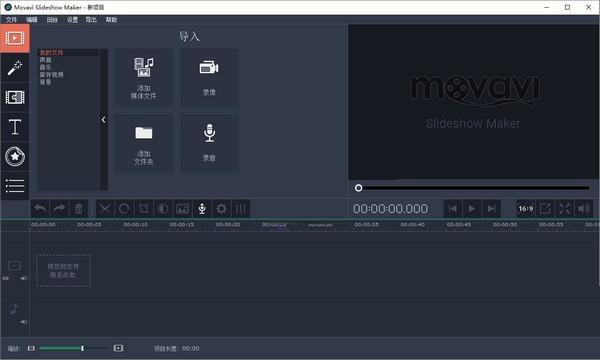Click the preview seek bar handle
This screenshot has height=360, width=600.
359,188
